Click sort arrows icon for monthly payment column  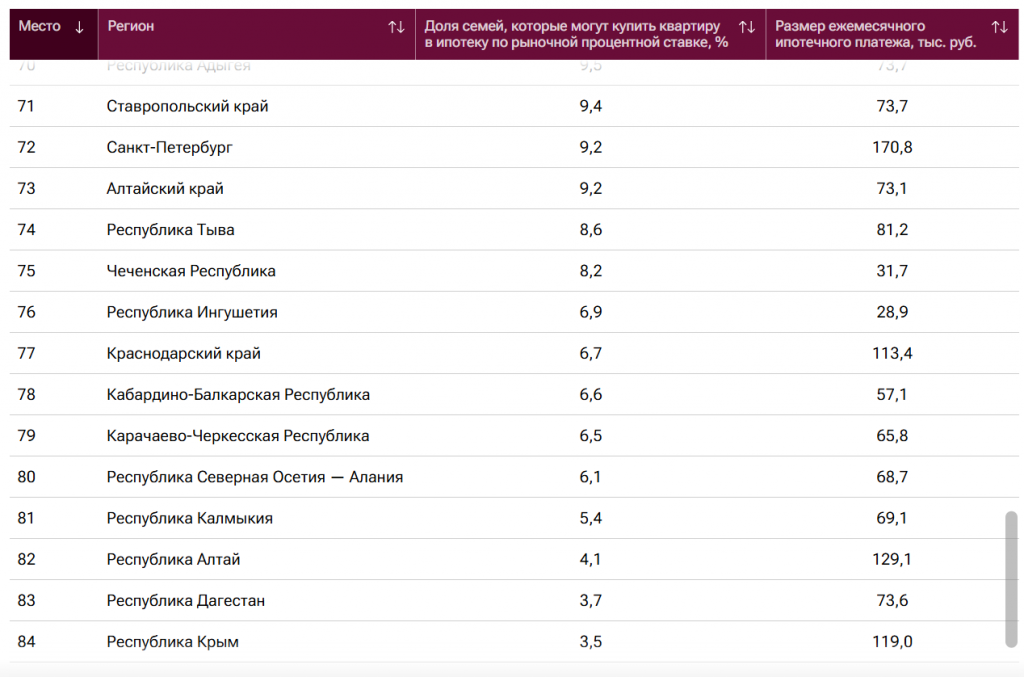tap(999, 27)
